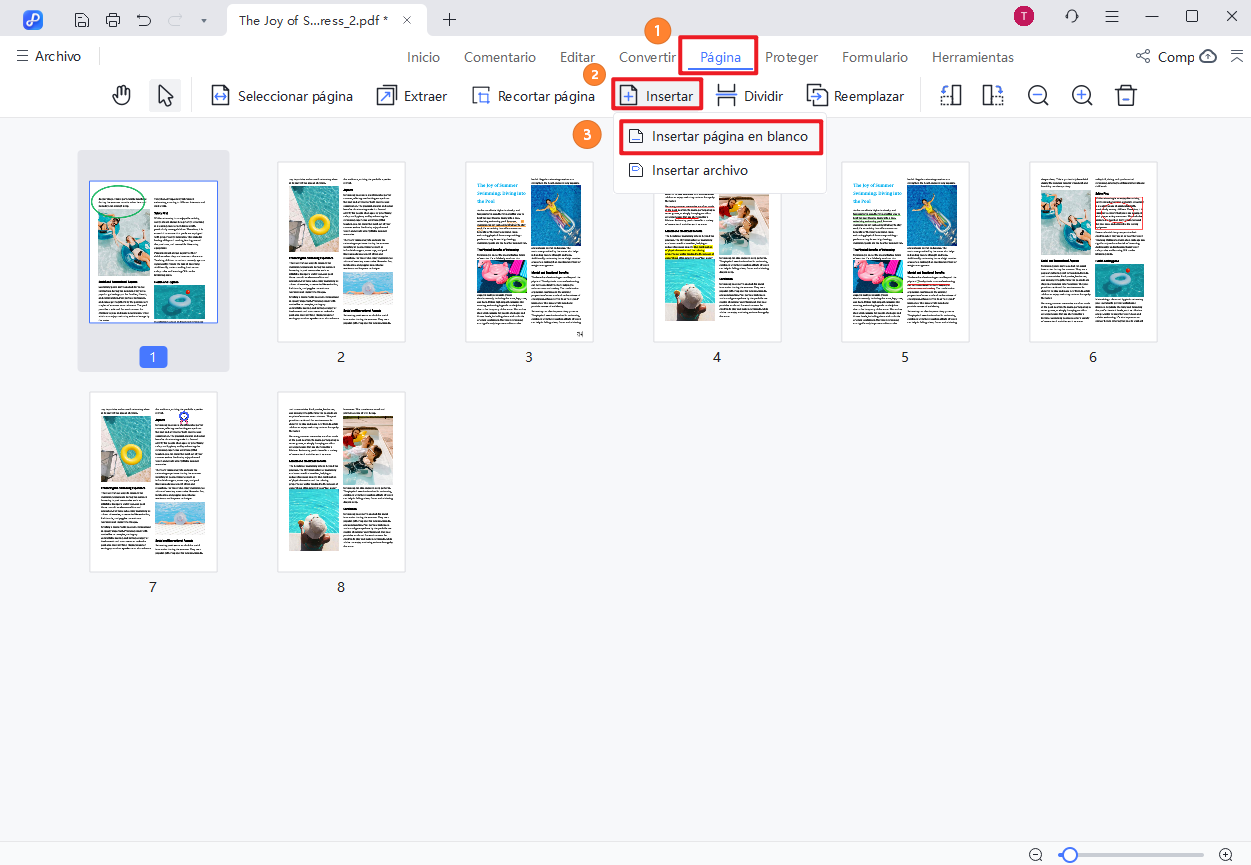Delete pages using the trash icon
The image size is (1251, 865).
tap(1125, 95)
